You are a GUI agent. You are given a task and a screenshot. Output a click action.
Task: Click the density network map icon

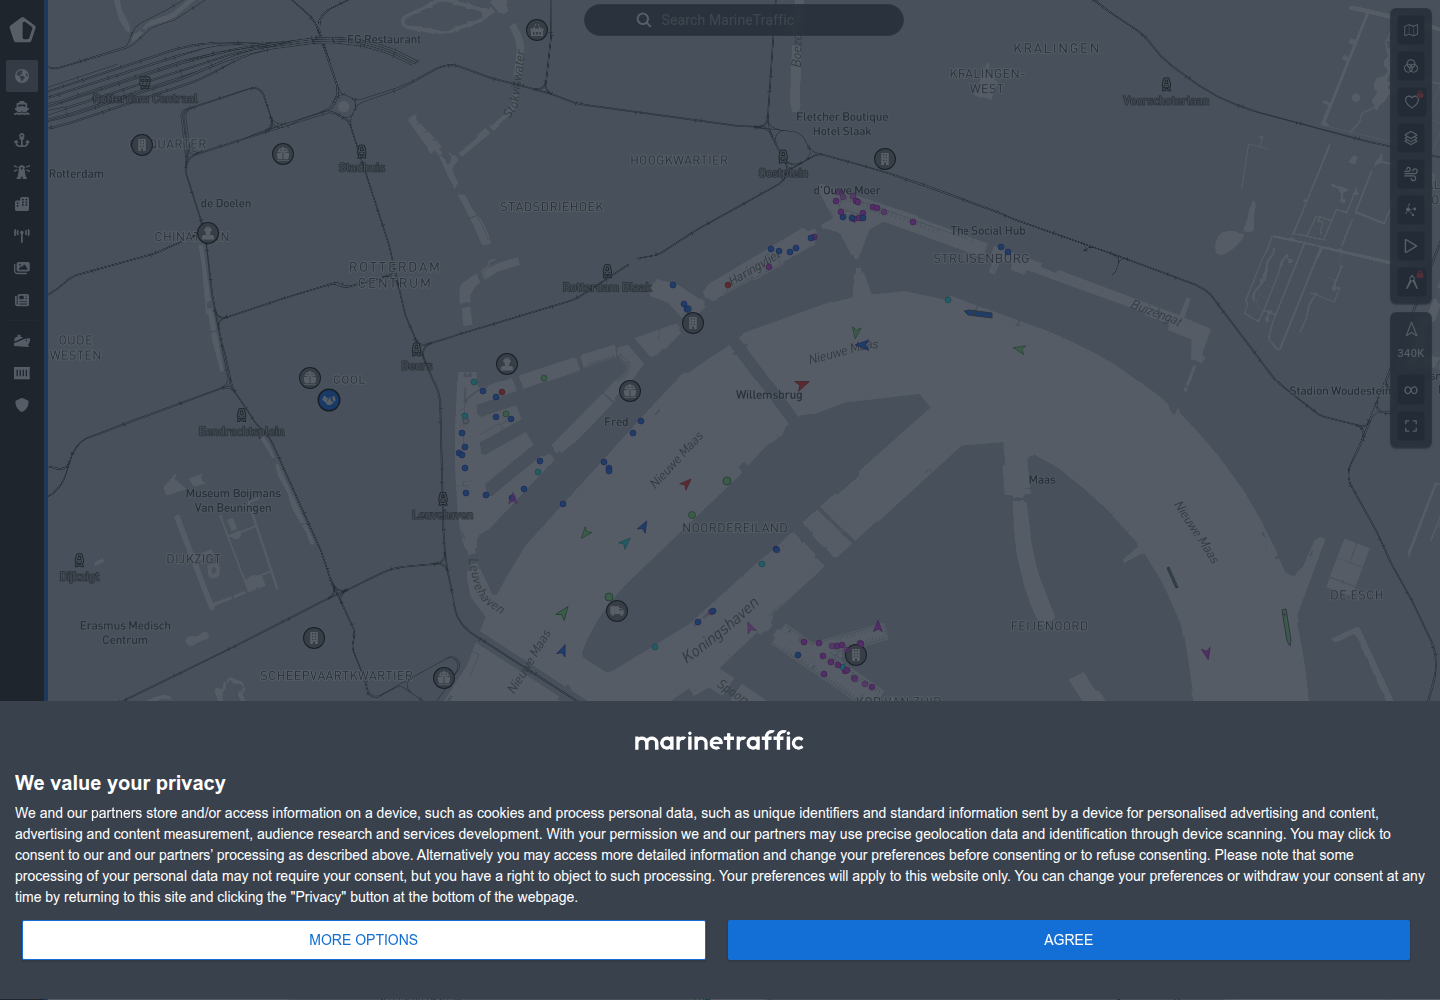coord(1411,210)
